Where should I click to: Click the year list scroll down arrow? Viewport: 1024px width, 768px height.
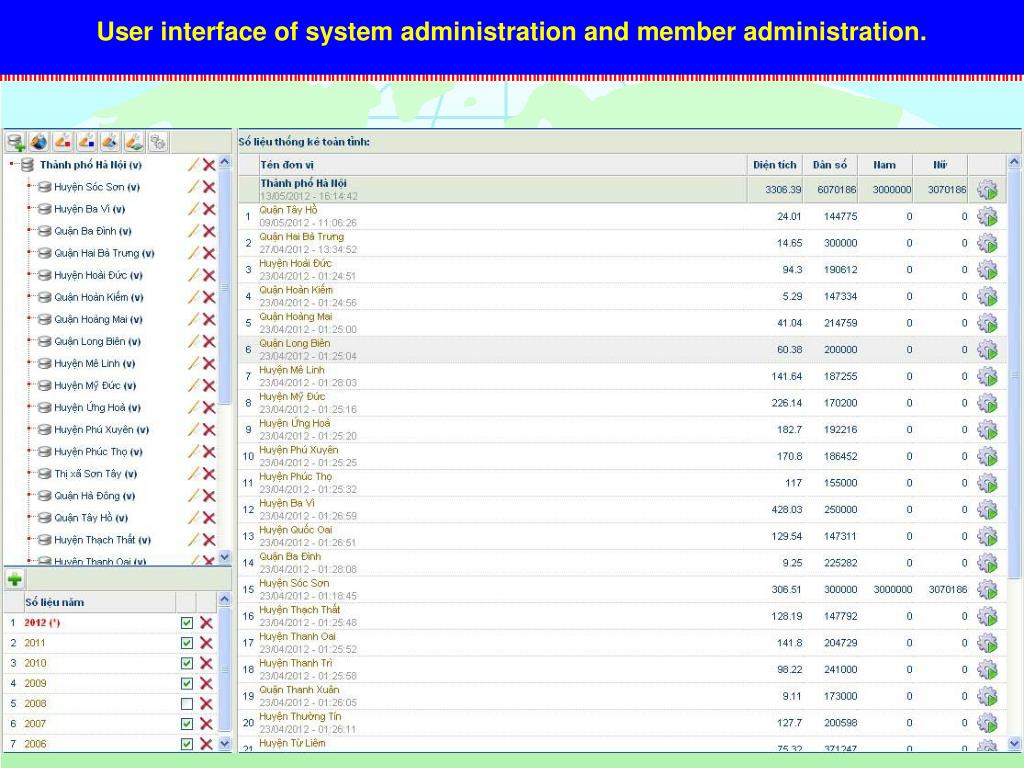pos(225,743)
